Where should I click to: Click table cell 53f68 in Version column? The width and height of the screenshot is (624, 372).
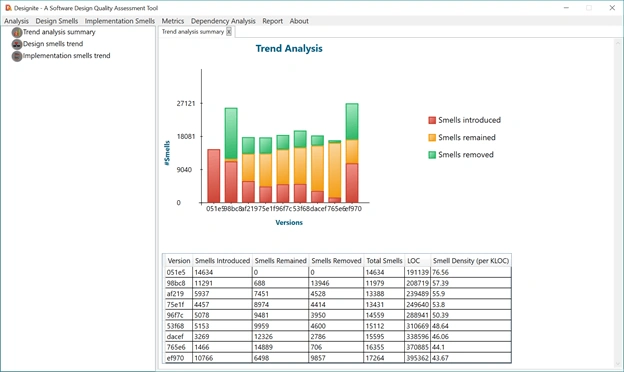coord(179,326)
